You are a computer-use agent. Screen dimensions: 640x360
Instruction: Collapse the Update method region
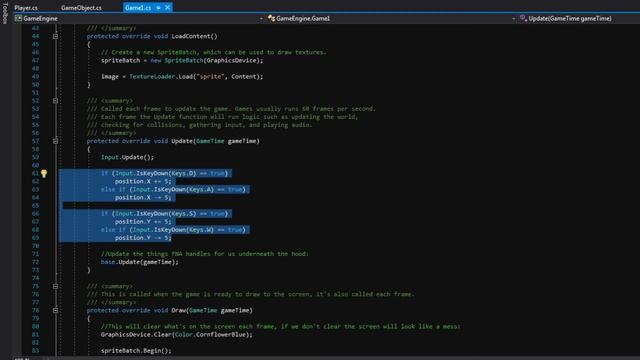55,141
